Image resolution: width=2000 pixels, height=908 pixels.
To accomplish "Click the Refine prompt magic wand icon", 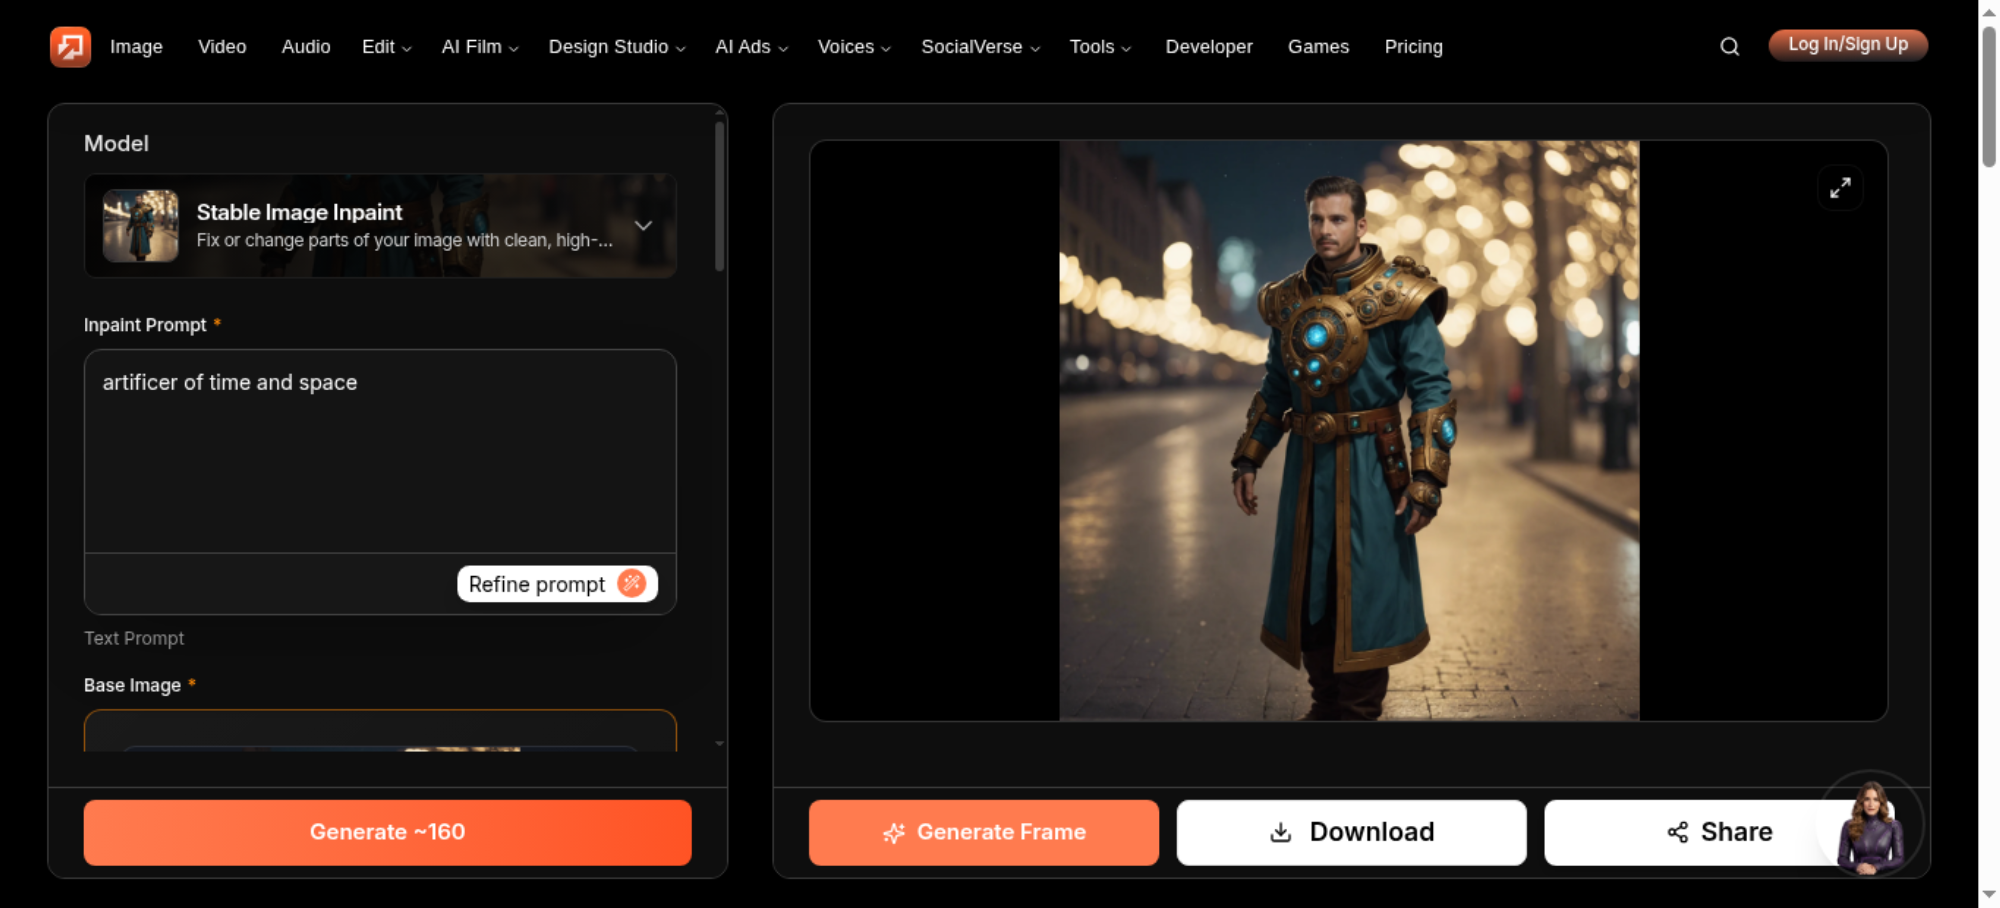I will pyautogui.click(x=632, y=583).
